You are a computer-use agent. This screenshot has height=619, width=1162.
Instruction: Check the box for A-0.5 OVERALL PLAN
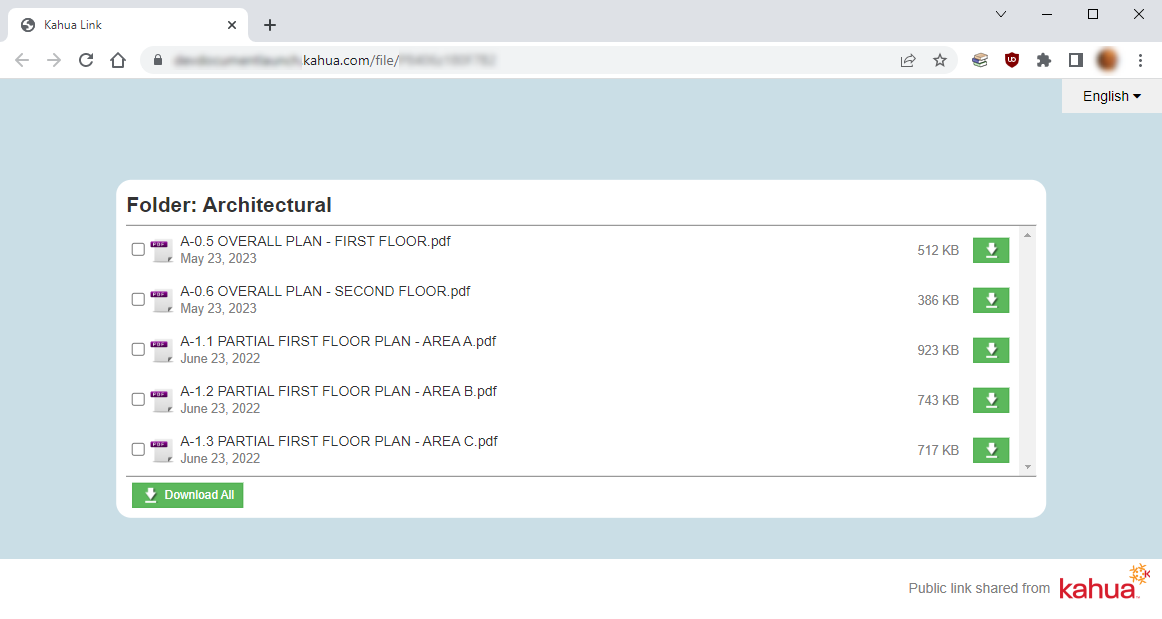138,250
